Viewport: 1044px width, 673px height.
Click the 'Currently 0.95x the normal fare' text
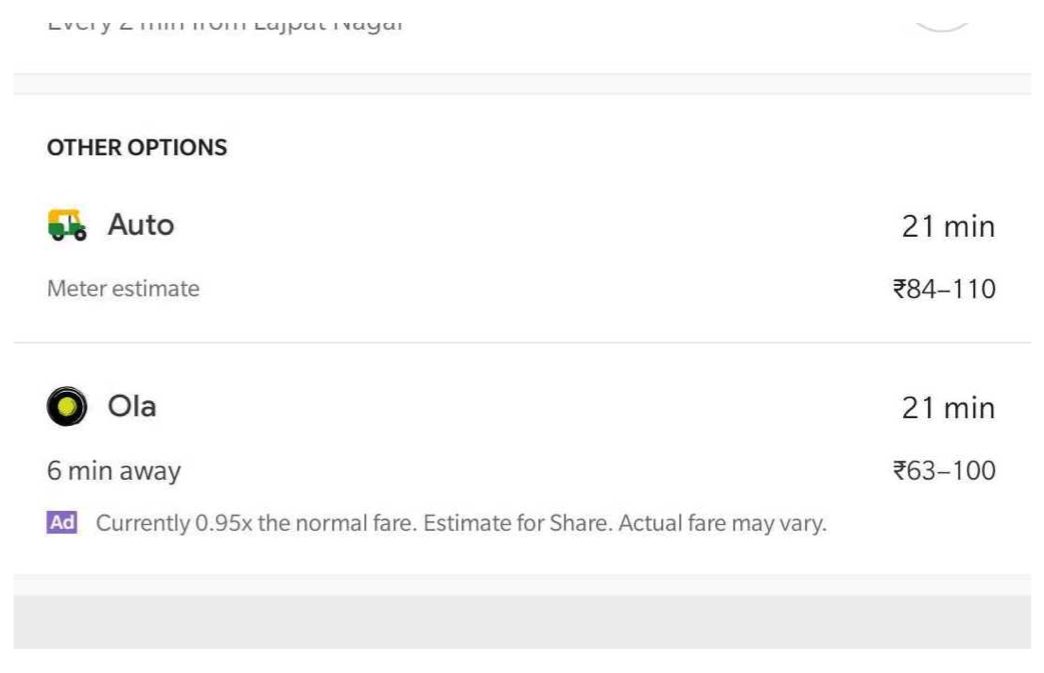pyautogui.click(x=255, y=523)
